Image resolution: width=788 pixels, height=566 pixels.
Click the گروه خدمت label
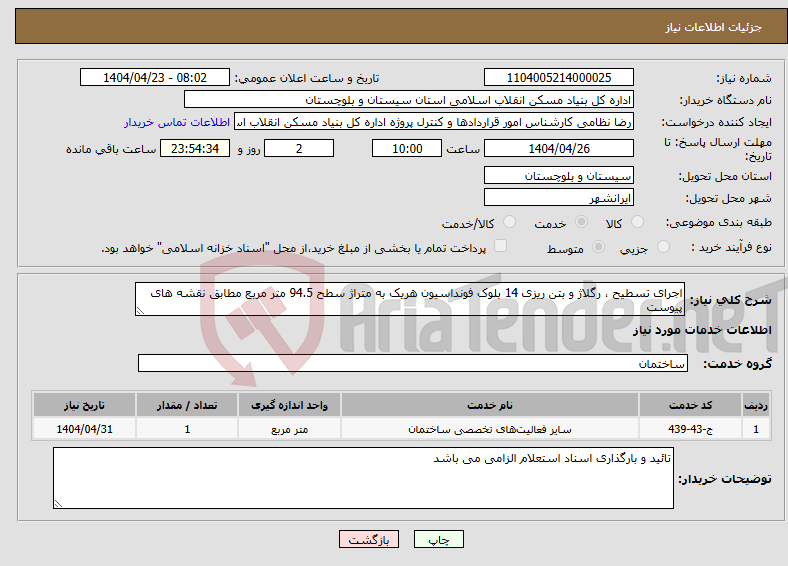(x=737, y=364)
